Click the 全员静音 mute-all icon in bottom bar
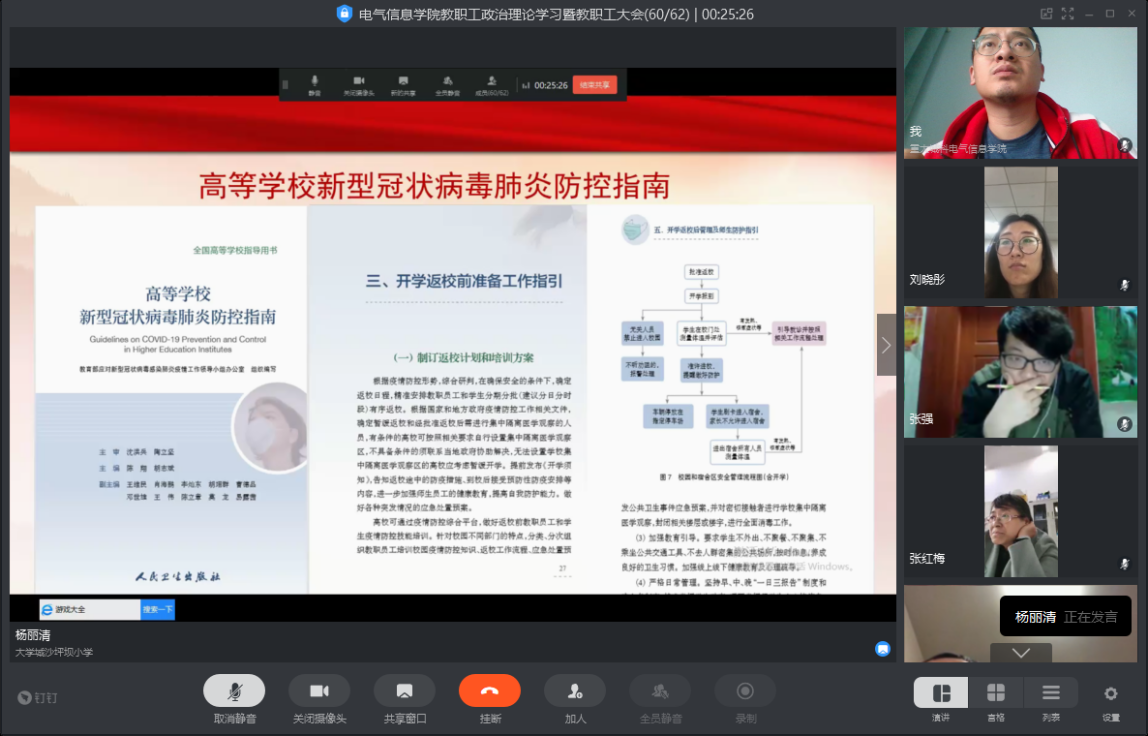 click(659, 691)
